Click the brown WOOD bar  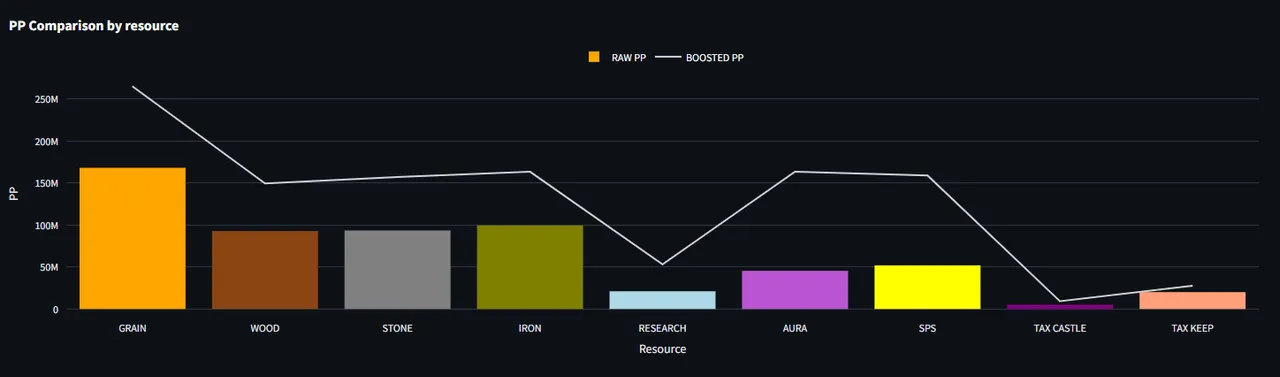(x=265, y=270)
